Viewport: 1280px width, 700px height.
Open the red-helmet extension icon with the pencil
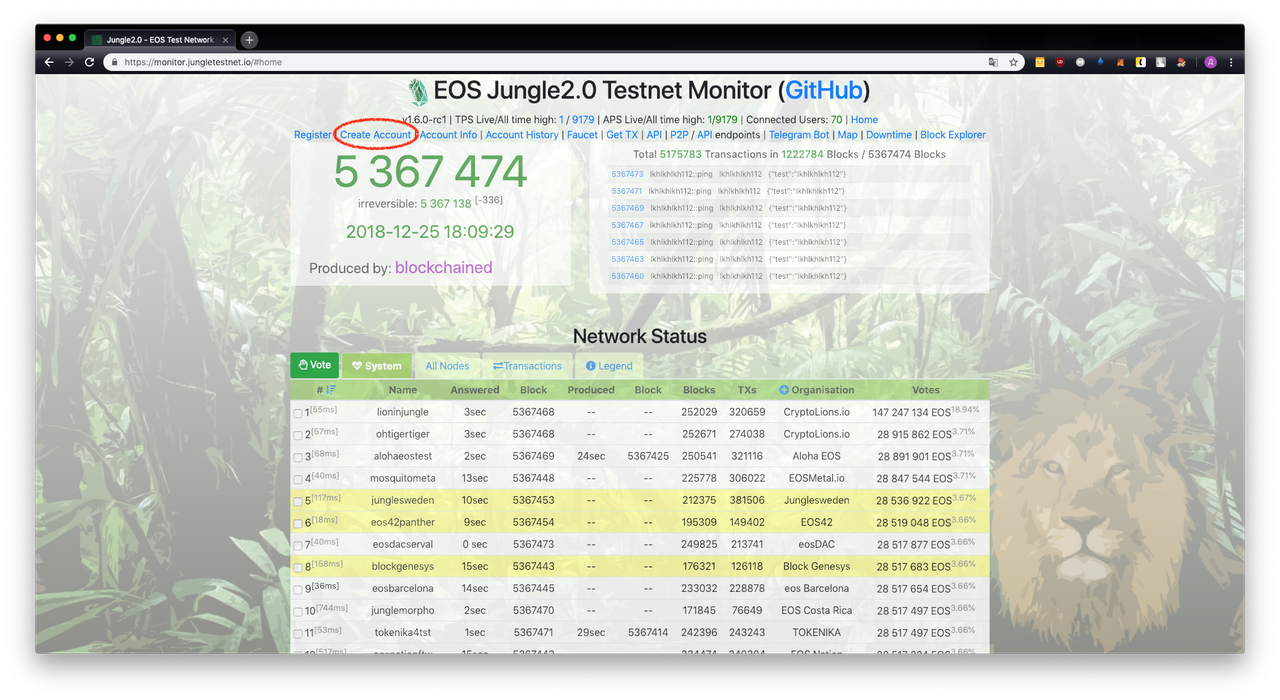point(1182,62)
